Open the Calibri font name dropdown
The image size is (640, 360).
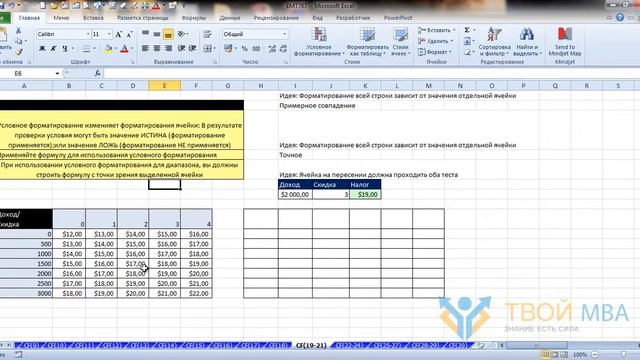coord(87,34)
